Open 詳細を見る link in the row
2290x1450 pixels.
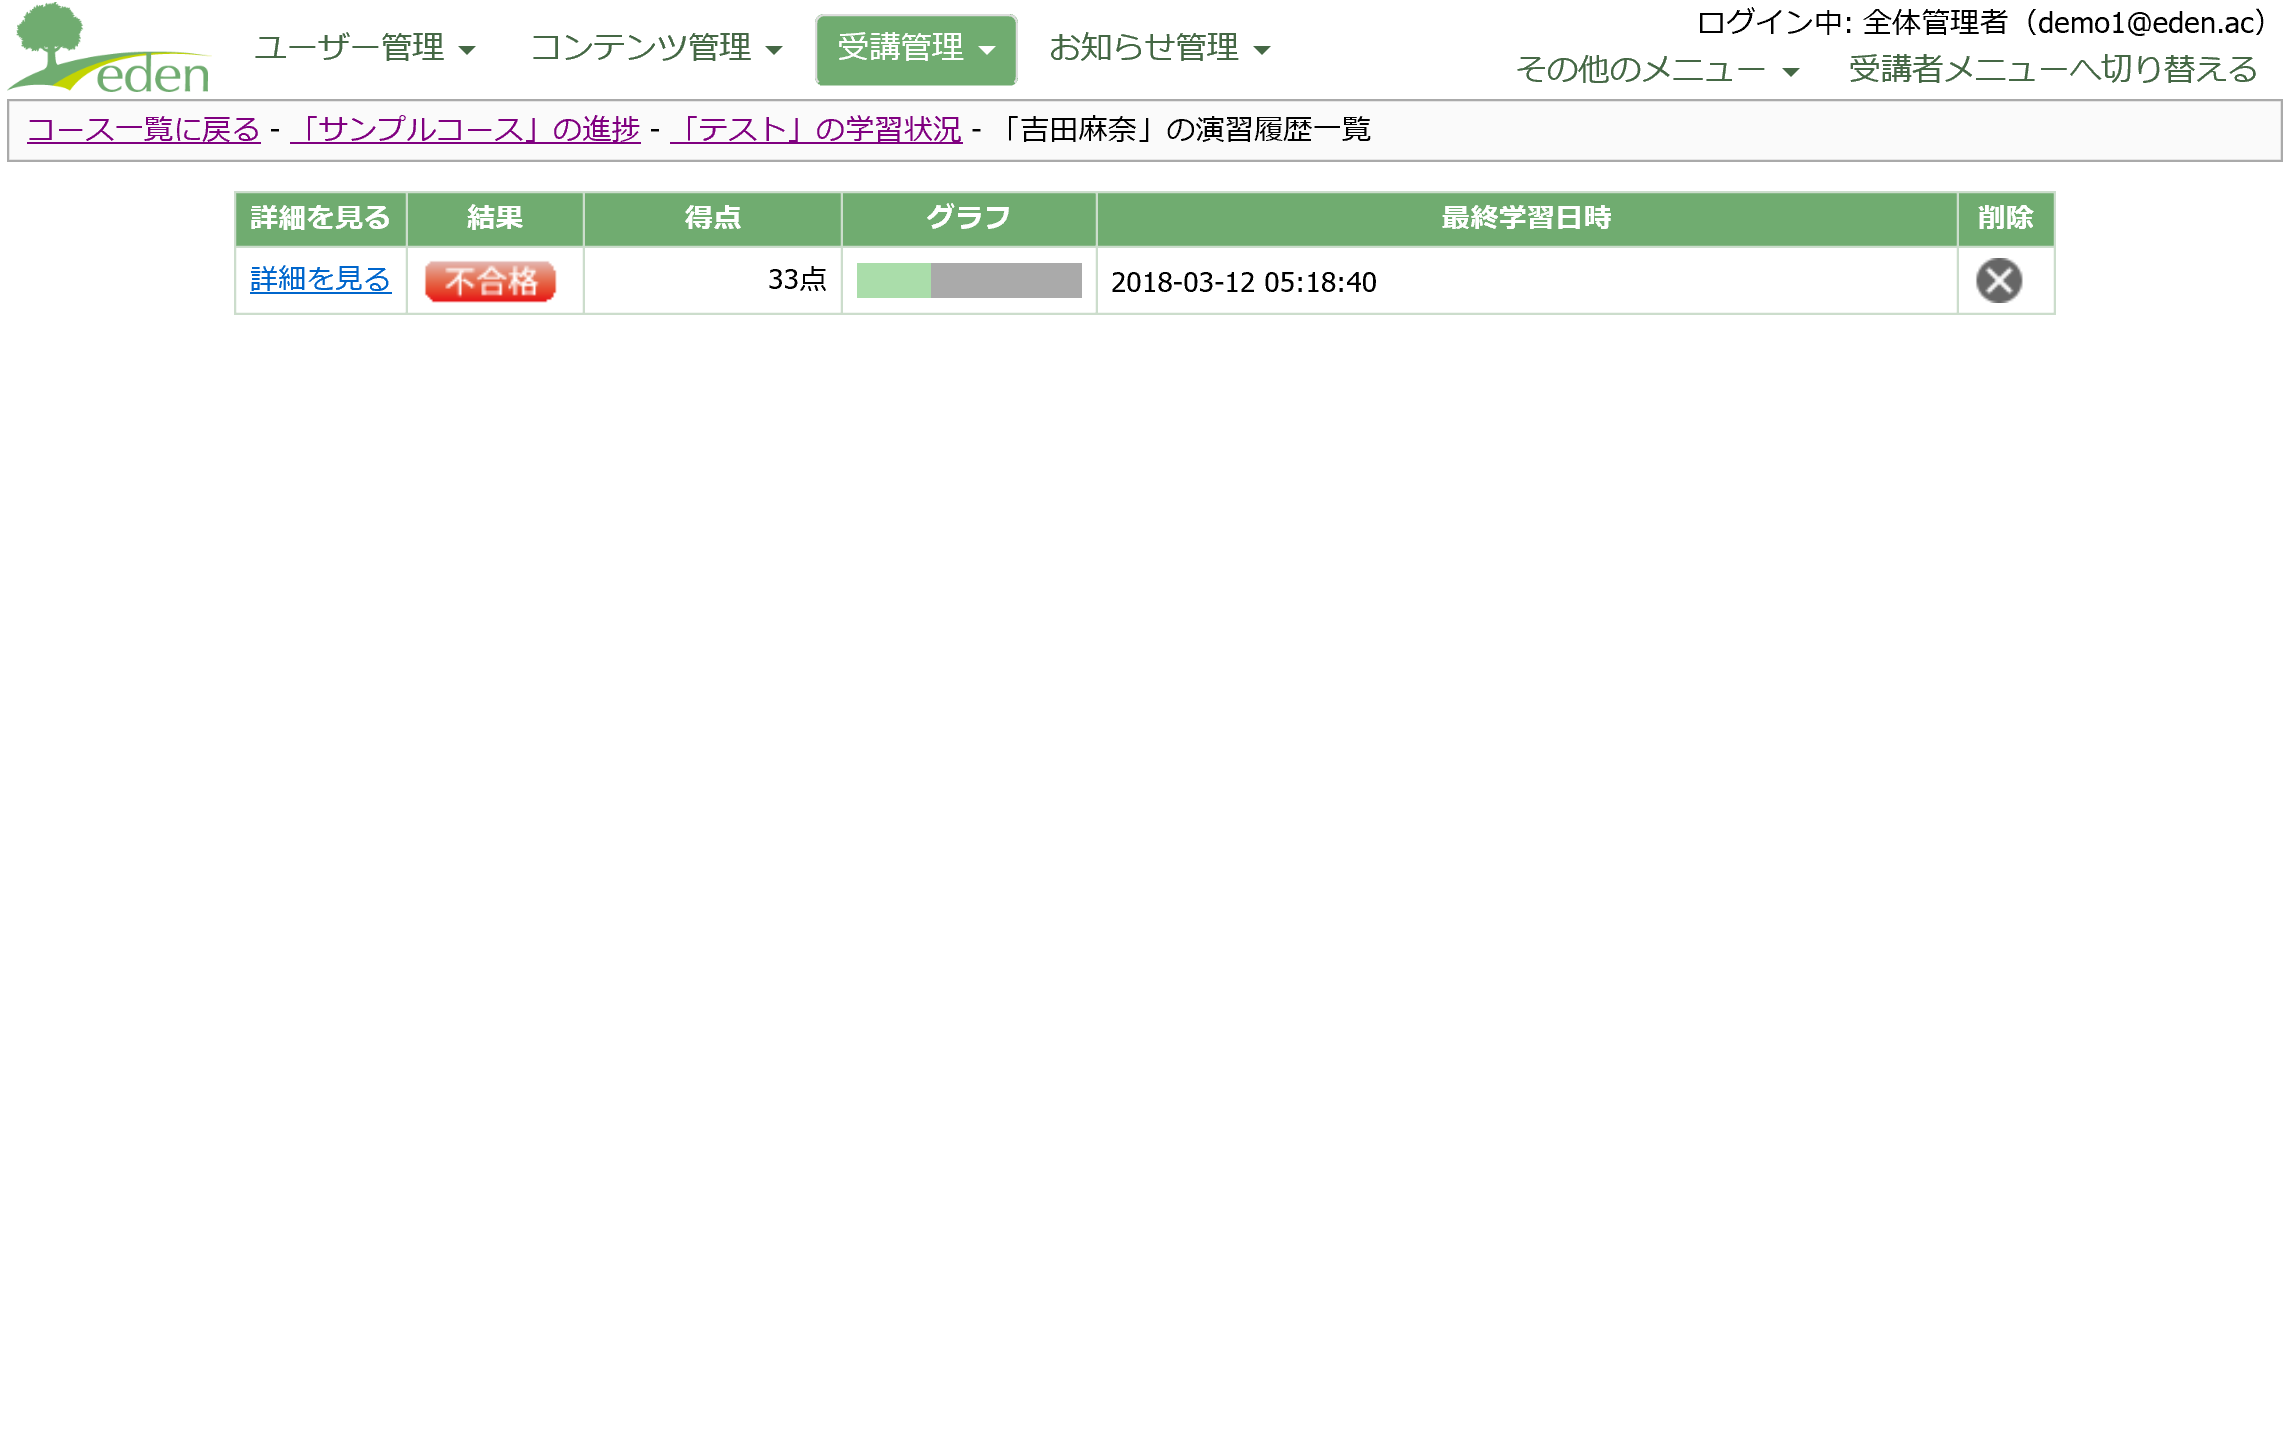(320, 280)
